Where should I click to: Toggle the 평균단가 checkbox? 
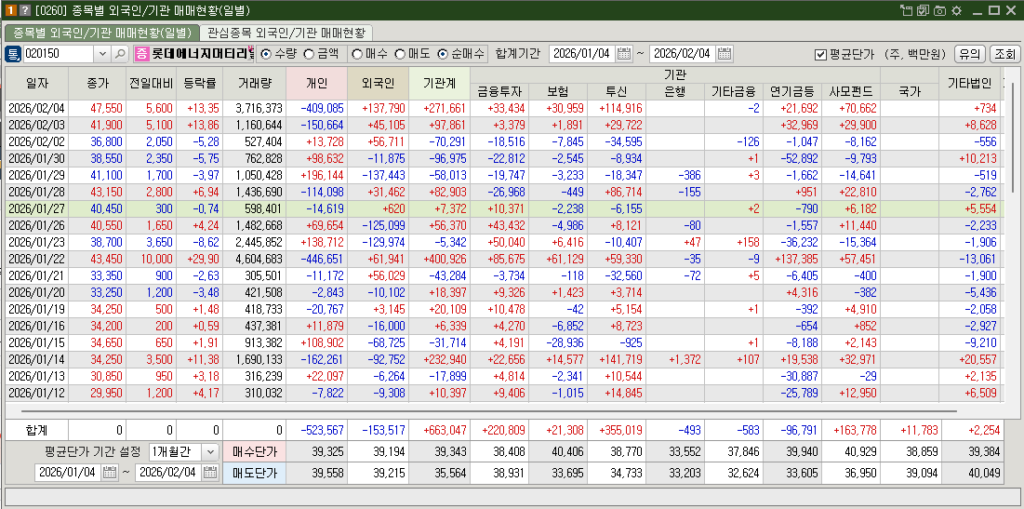coord(822,54)
